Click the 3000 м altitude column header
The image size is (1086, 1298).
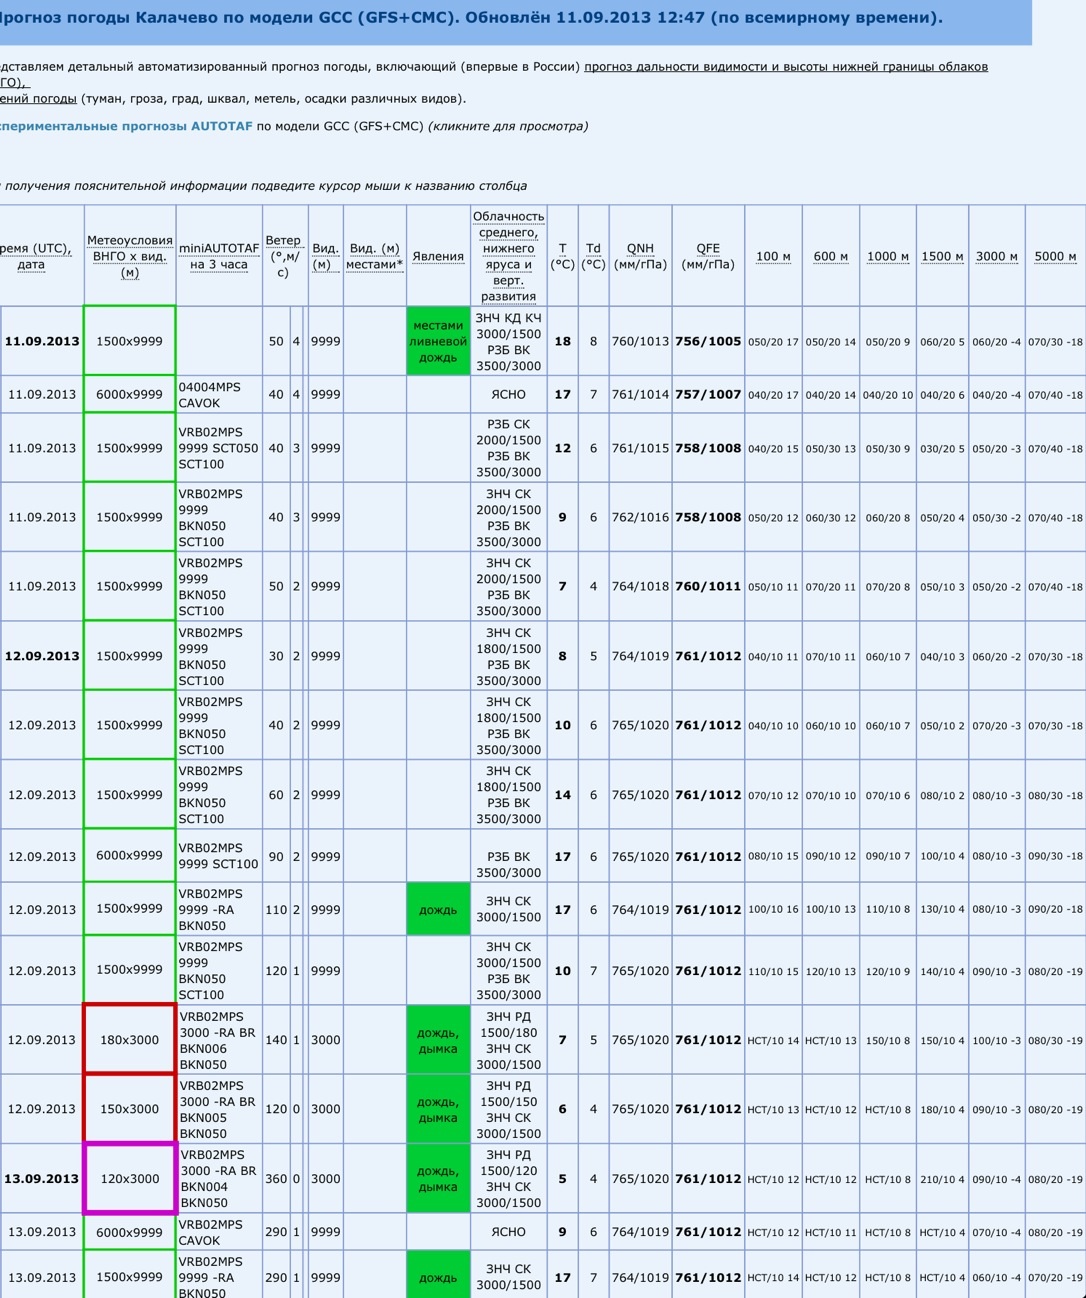pos(996,256)
